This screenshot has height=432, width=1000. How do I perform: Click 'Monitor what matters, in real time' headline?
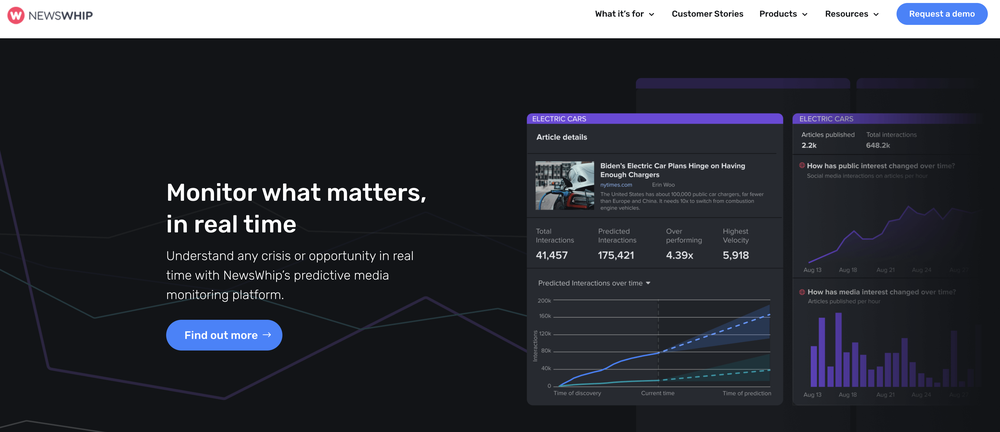[x=296, y=208]
